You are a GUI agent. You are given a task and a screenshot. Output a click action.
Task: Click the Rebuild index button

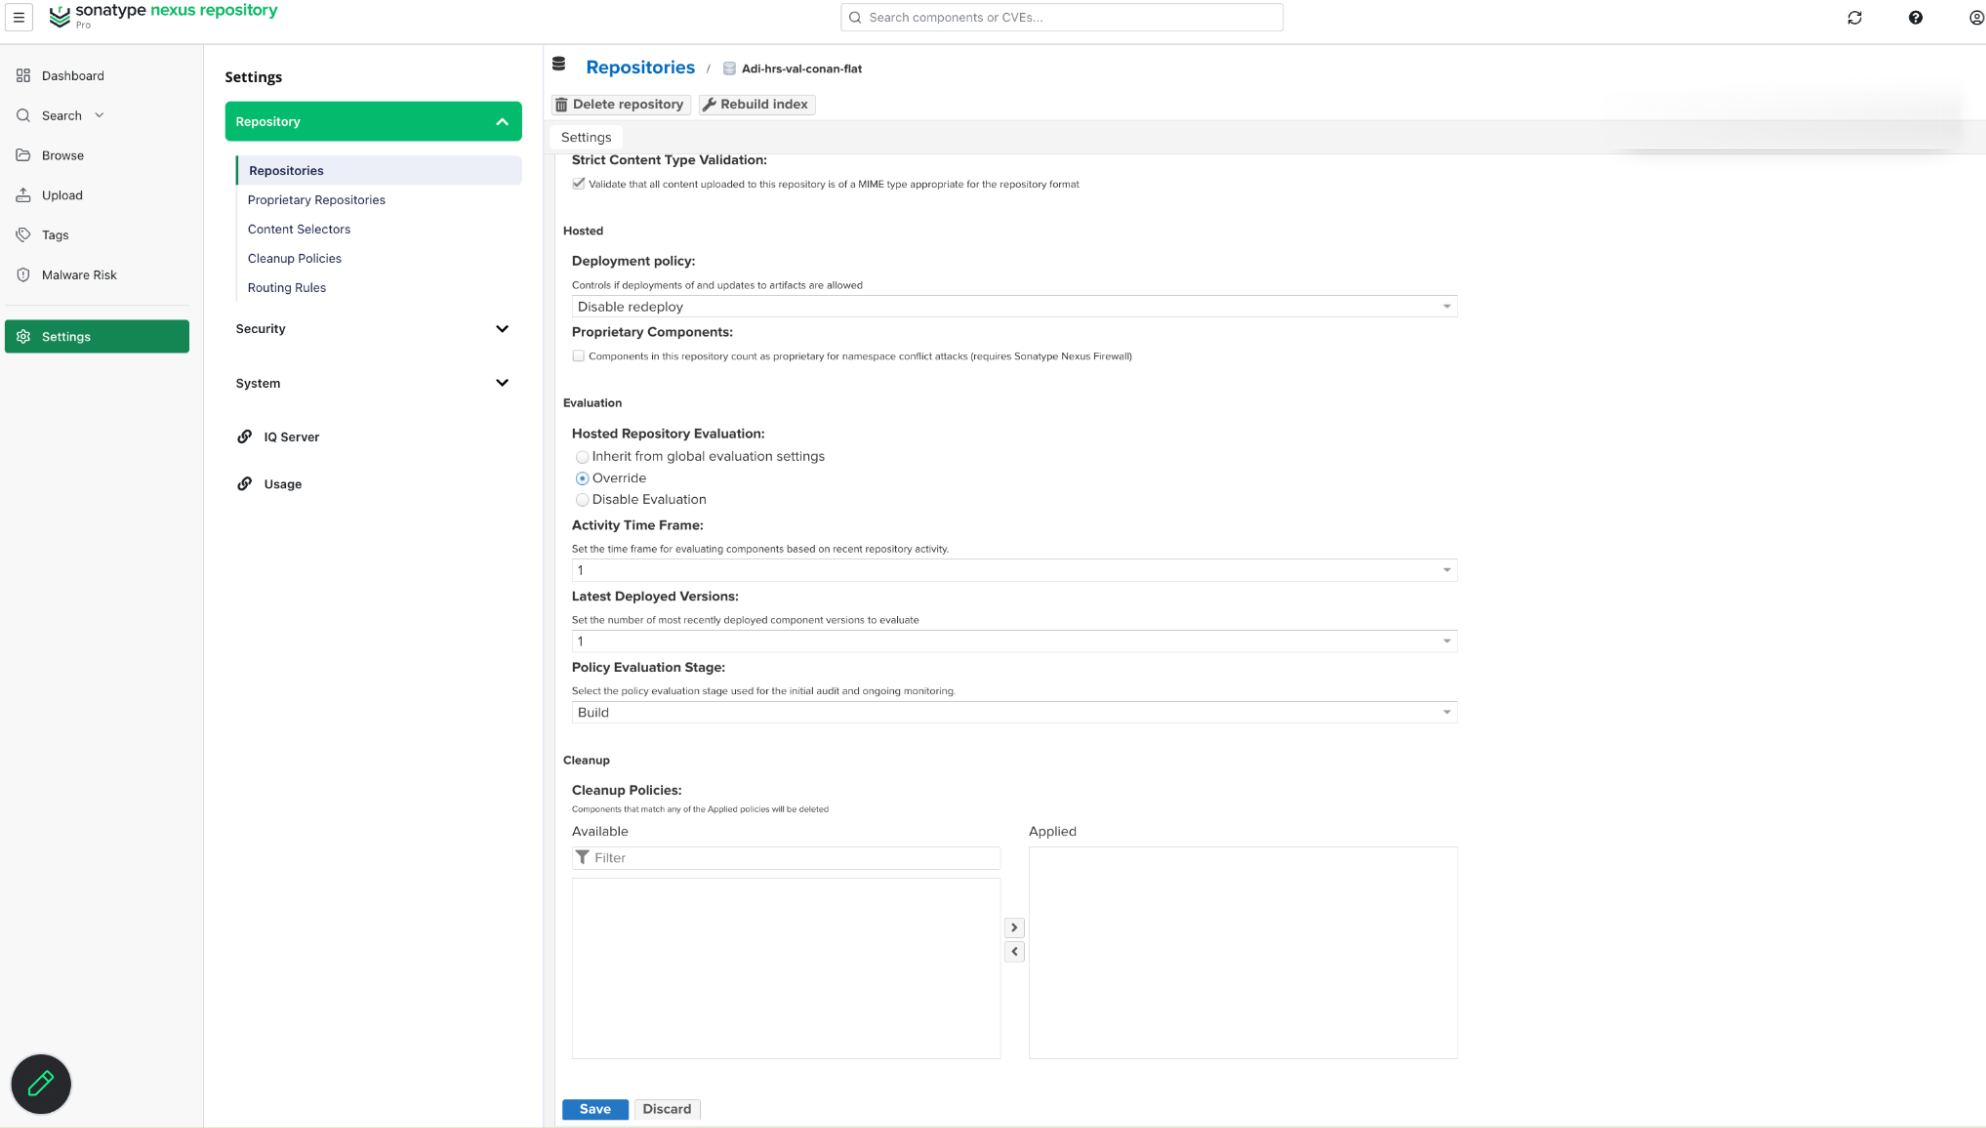(757, 105)
